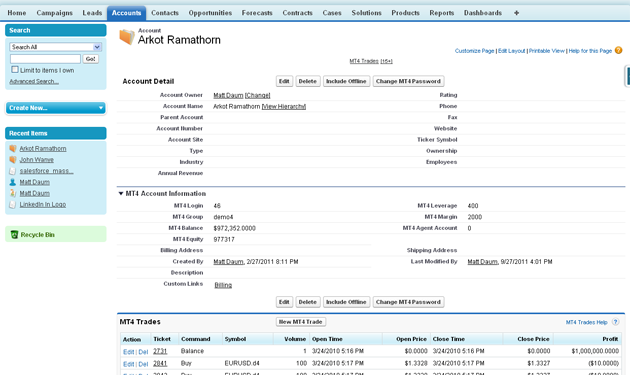Switch to the Opportunities tab
Screen dimensions: 630x375
210,13
